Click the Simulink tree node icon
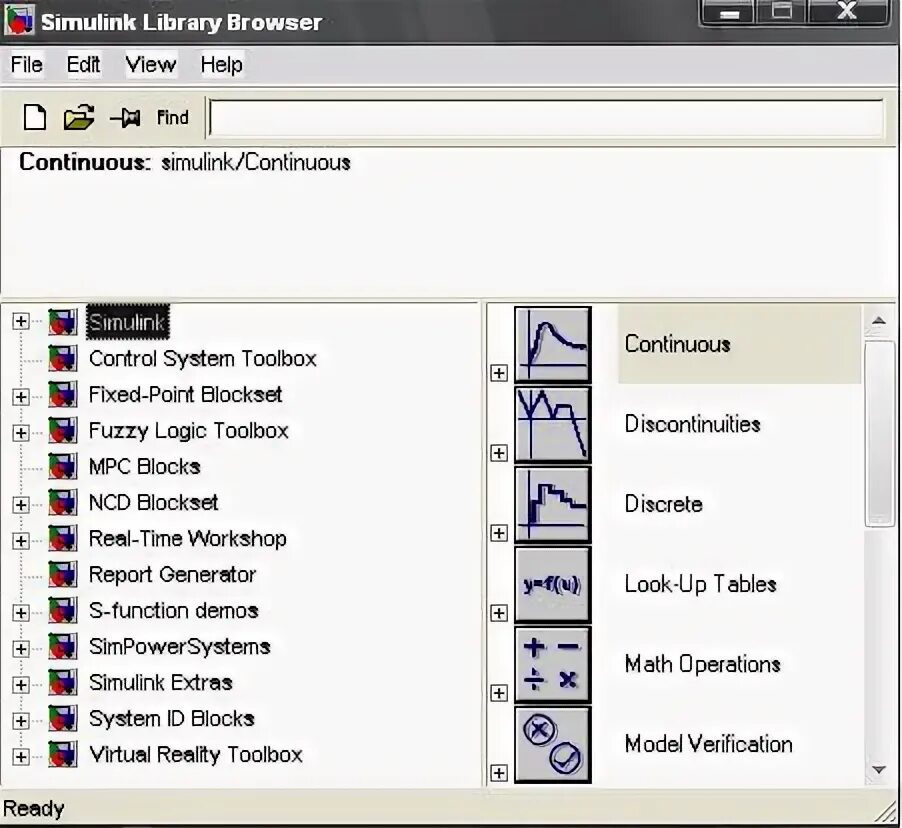Viewport: 902px width, 828px height. pyautogui.click(x=63, y=322)
